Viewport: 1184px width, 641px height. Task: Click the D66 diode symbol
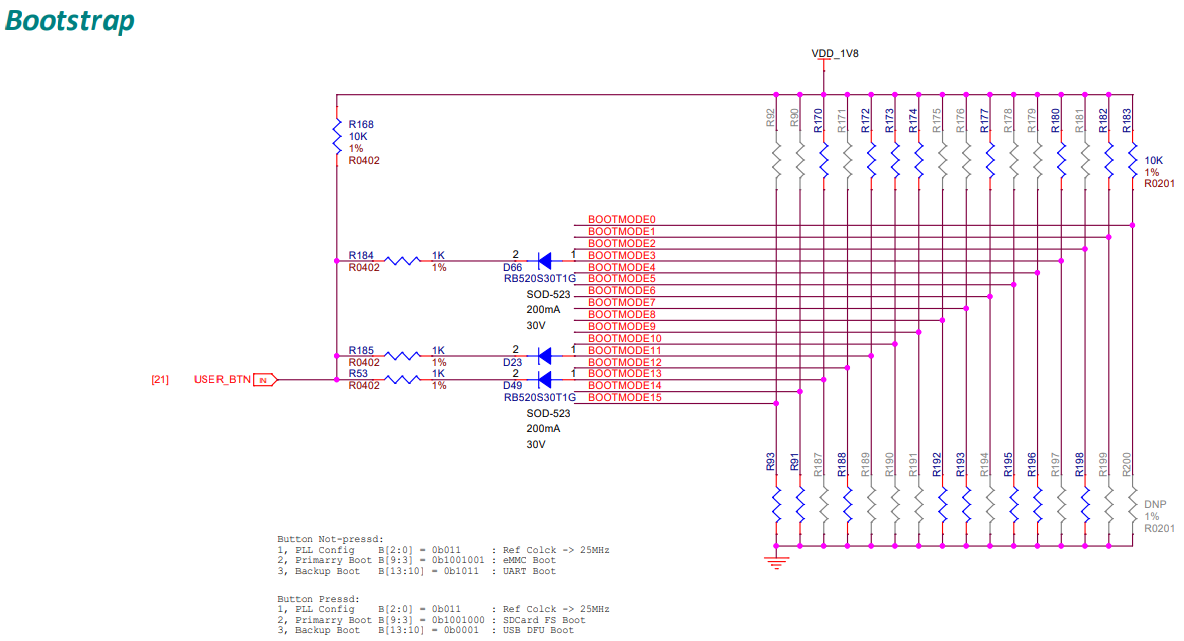[x=544, y=261]
